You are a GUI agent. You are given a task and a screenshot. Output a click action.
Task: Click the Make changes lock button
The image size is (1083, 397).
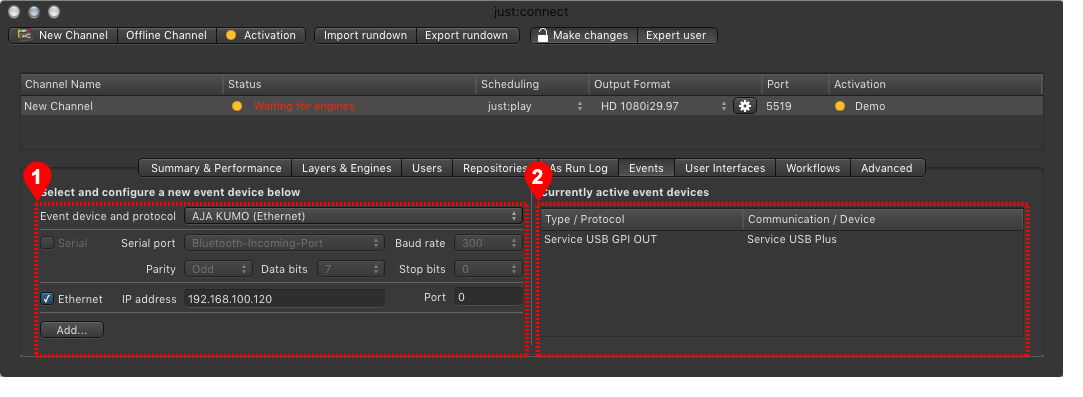tap(584, 35)
